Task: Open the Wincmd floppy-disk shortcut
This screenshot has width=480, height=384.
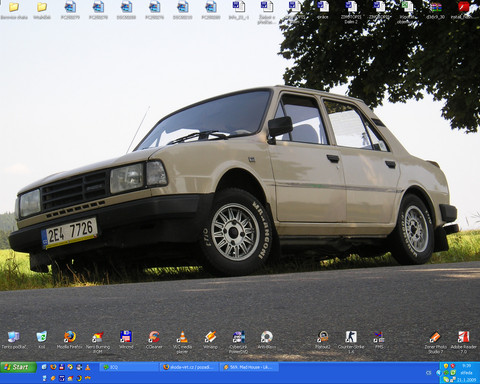Action: (x=126, y=340)
